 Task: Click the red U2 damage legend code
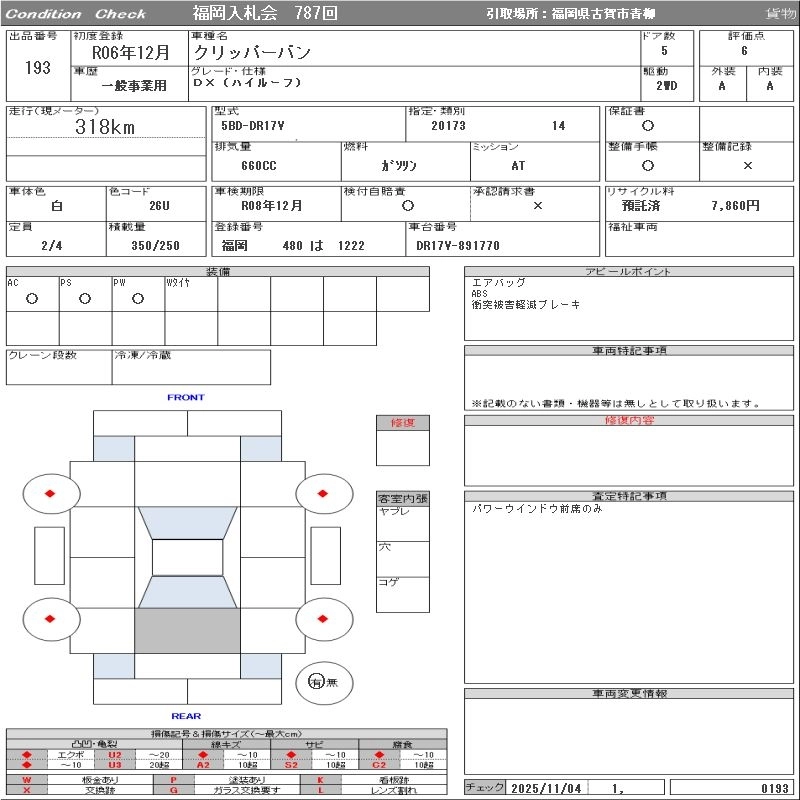coord(115,755)
